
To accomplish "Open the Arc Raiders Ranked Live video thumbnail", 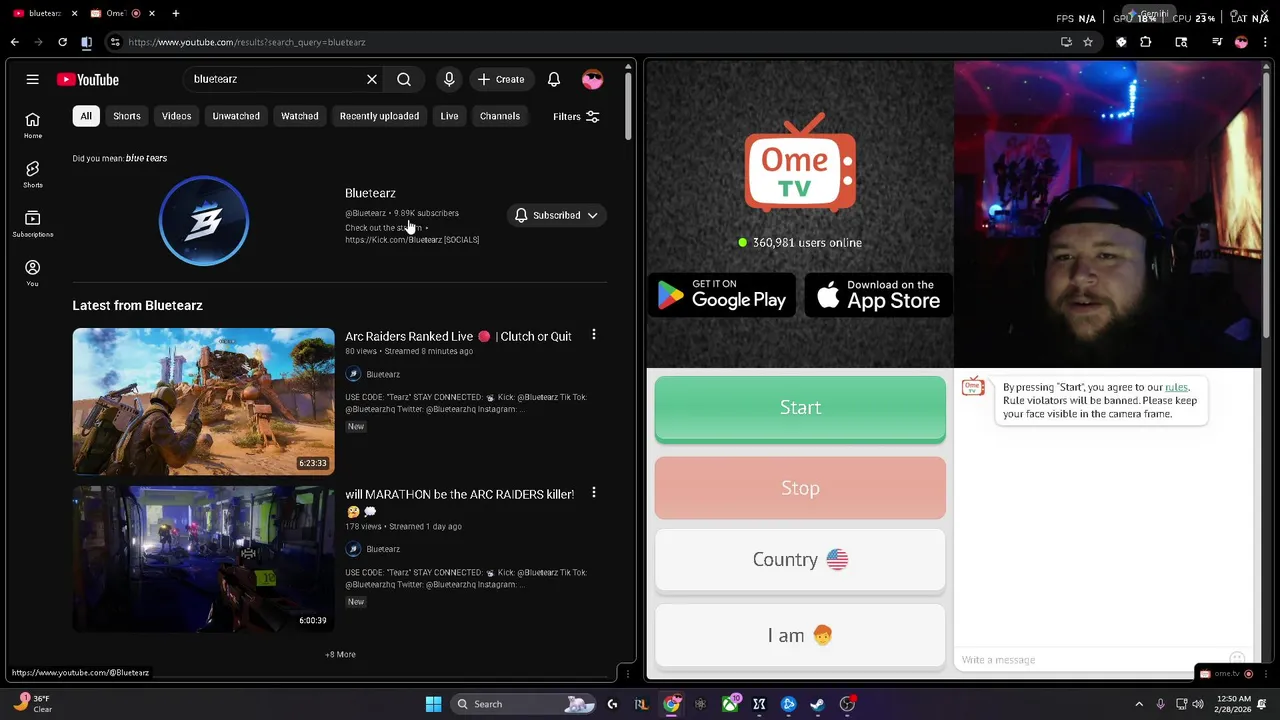I will 203,401.
